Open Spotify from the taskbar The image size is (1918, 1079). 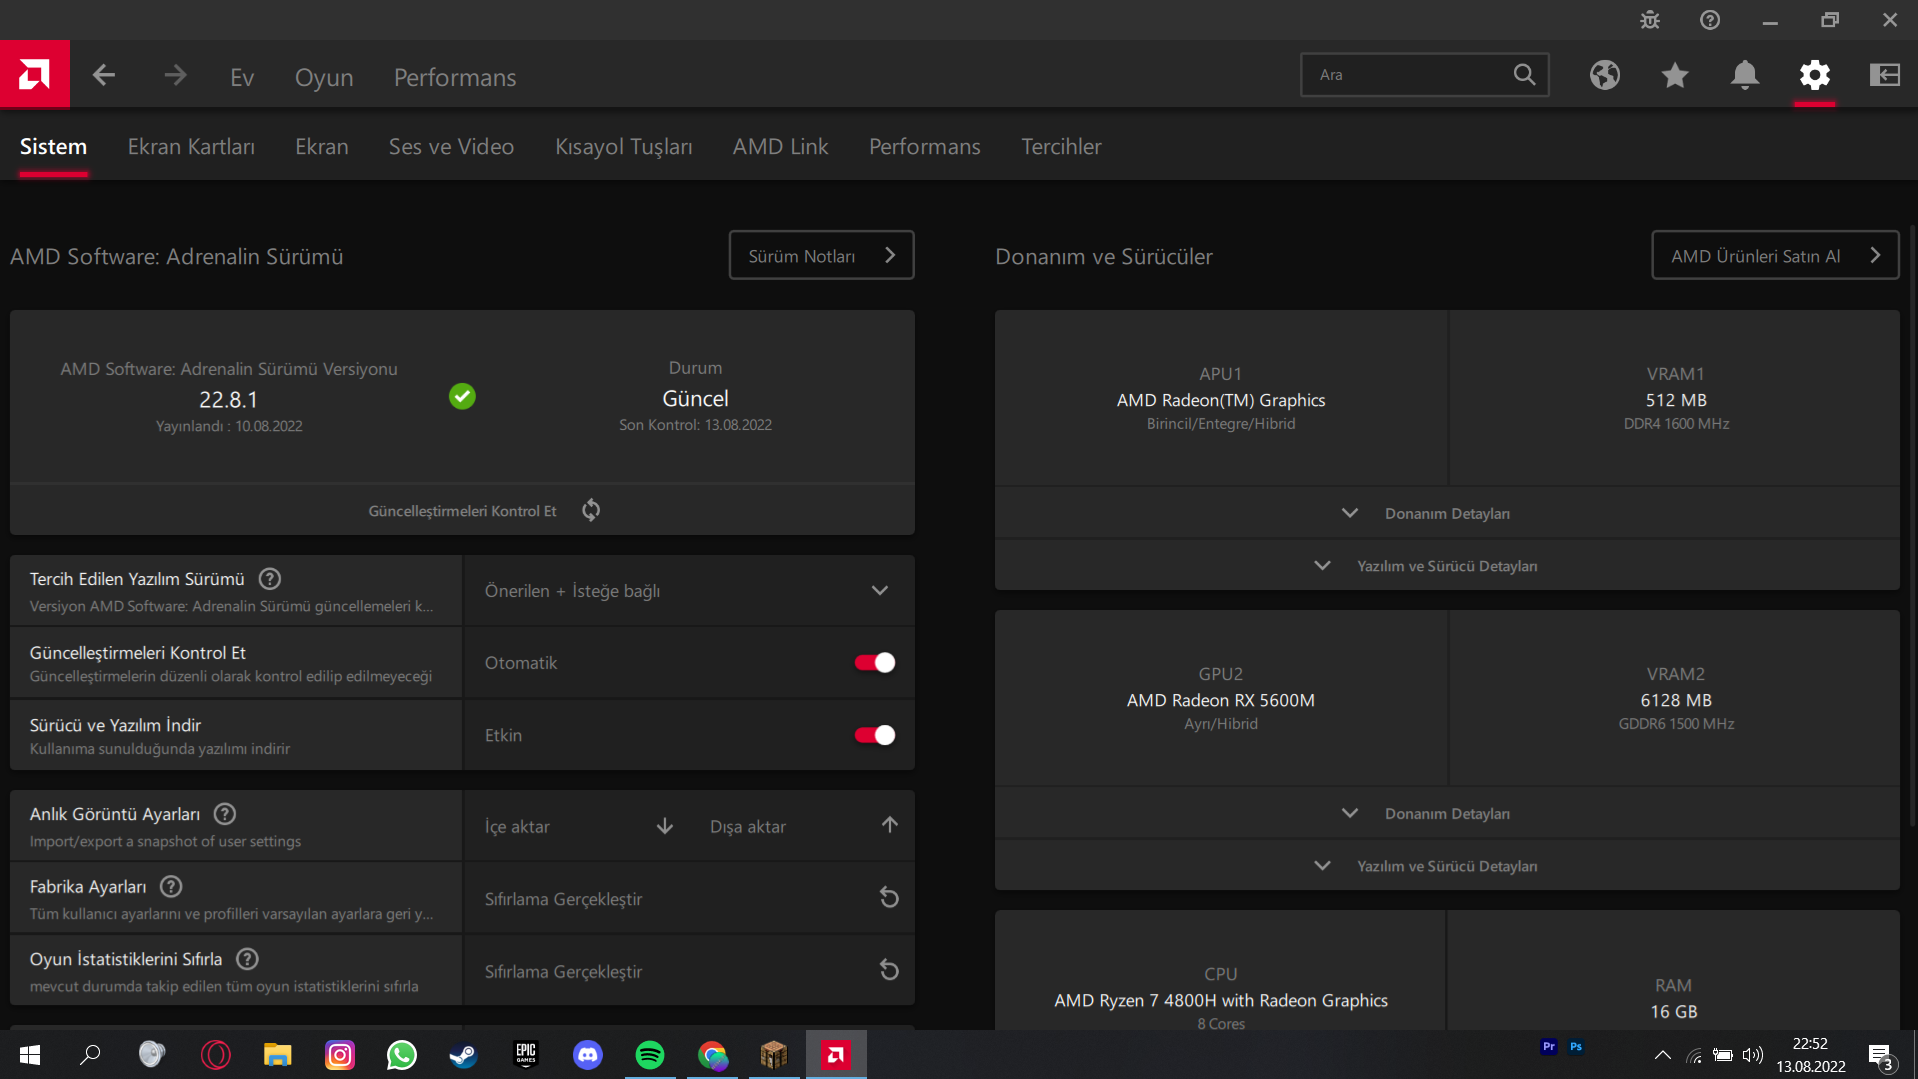(650, 1055)
